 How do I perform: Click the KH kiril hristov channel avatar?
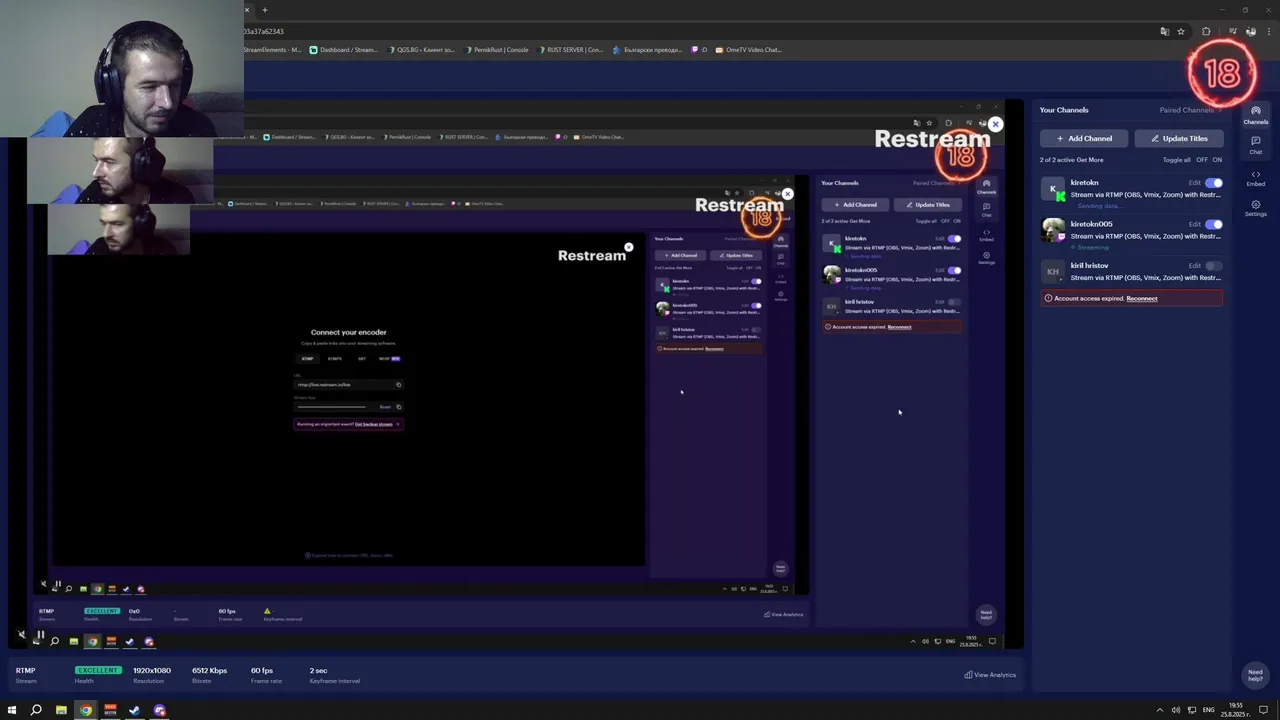1052,271
